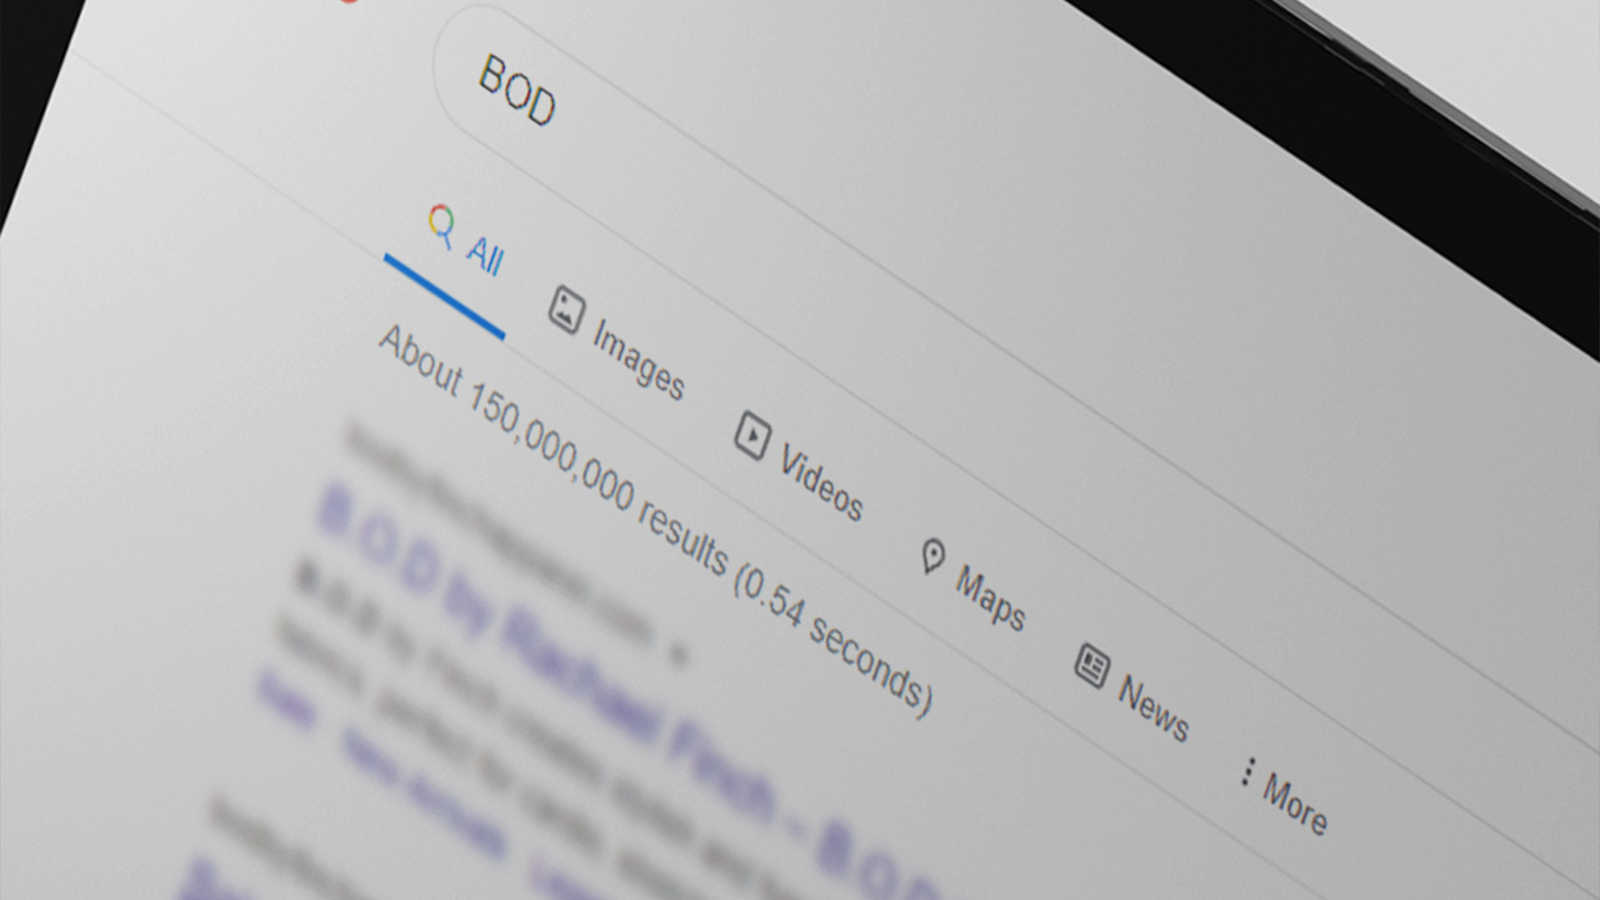This screenshot has width=1600, height=900.
Task: Go to the Maps tab label
Action: (990, 598)
